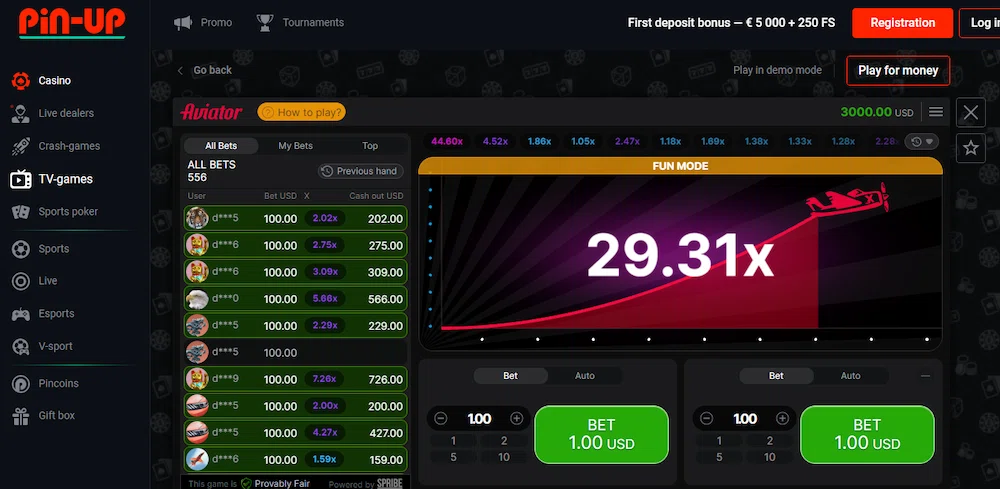Image resolution: width=1000 pixels, height=489 pixels.
Task: Click left bet amount field
Action: coord(479,419)
